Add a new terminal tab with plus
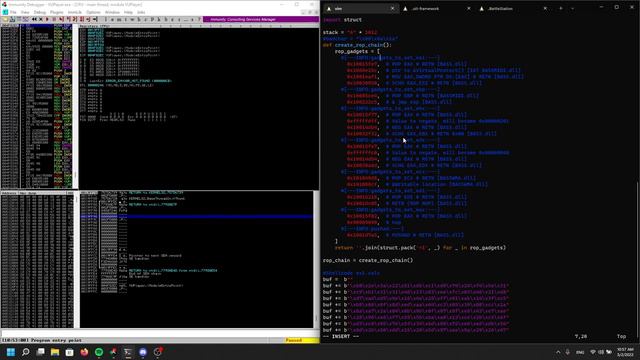Image resolution: width=640 pixels, height=360 pixels. click(561, 8)
